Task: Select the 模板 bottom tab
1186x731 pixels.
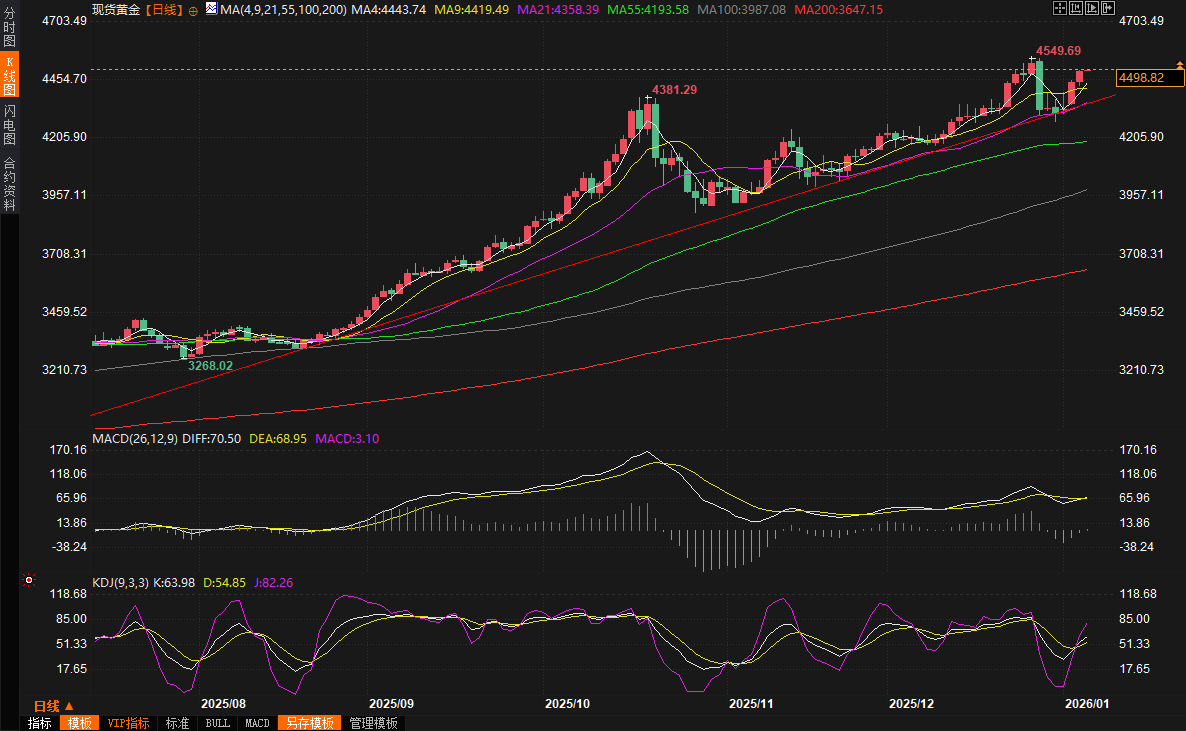Action: (x=79, y=723)
